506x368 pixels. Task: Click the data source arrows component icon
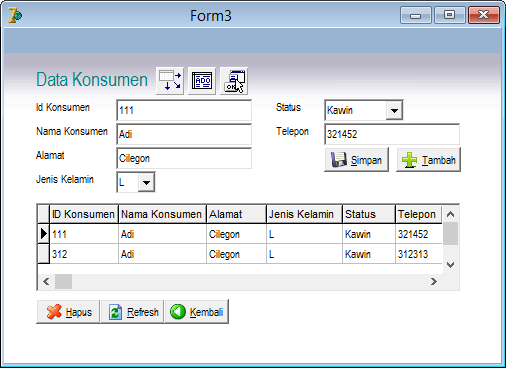click(170, 81)
